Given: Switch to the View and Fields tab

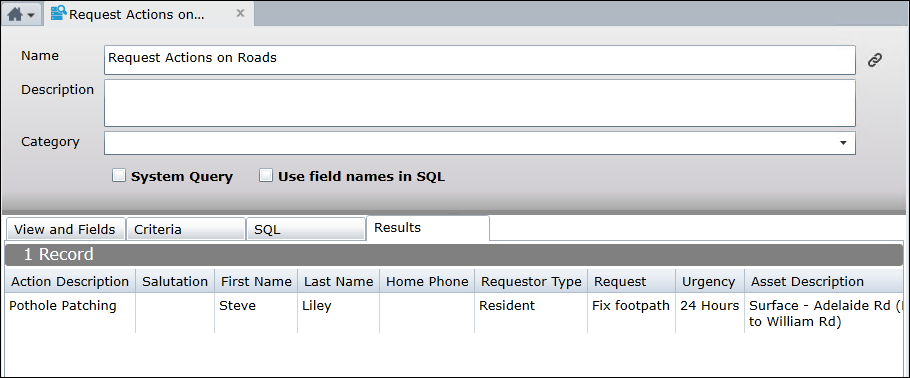Looking at the screenshot, I should (65, 229).
